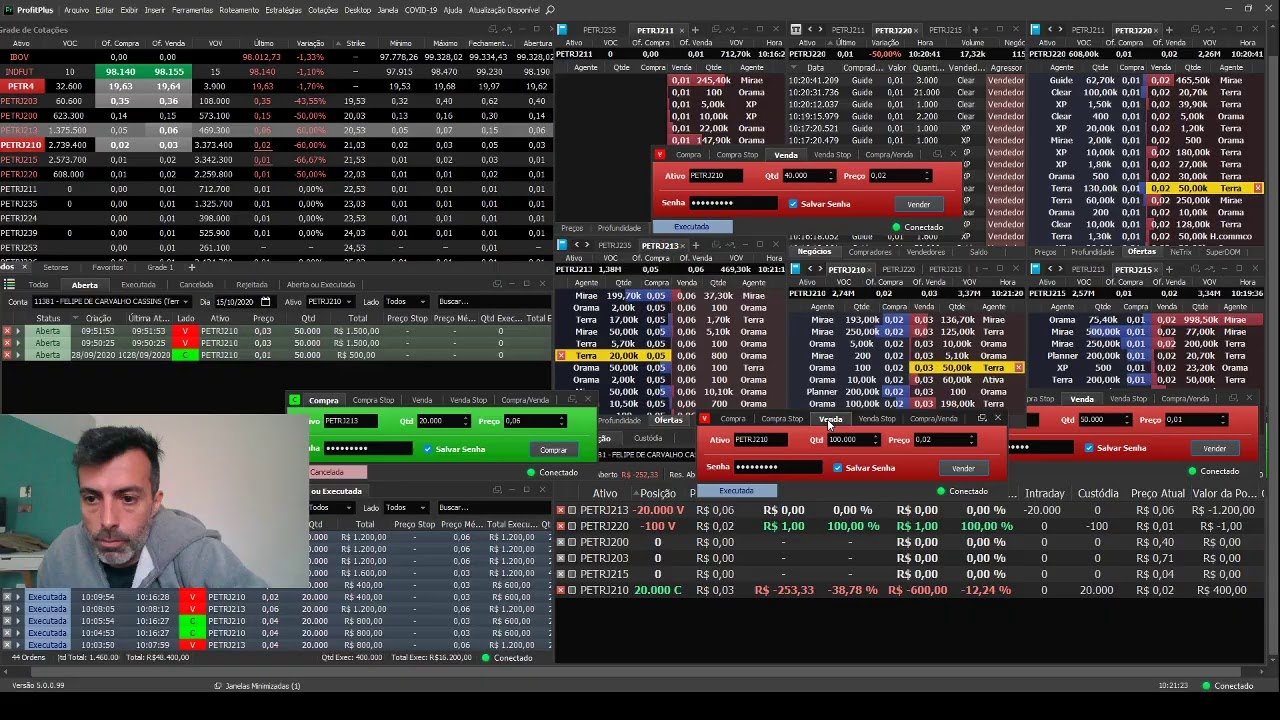Cancel the open order created at 09:51:53
The height and width of the screenshot is (720, 1280).
tap(7, 331)
